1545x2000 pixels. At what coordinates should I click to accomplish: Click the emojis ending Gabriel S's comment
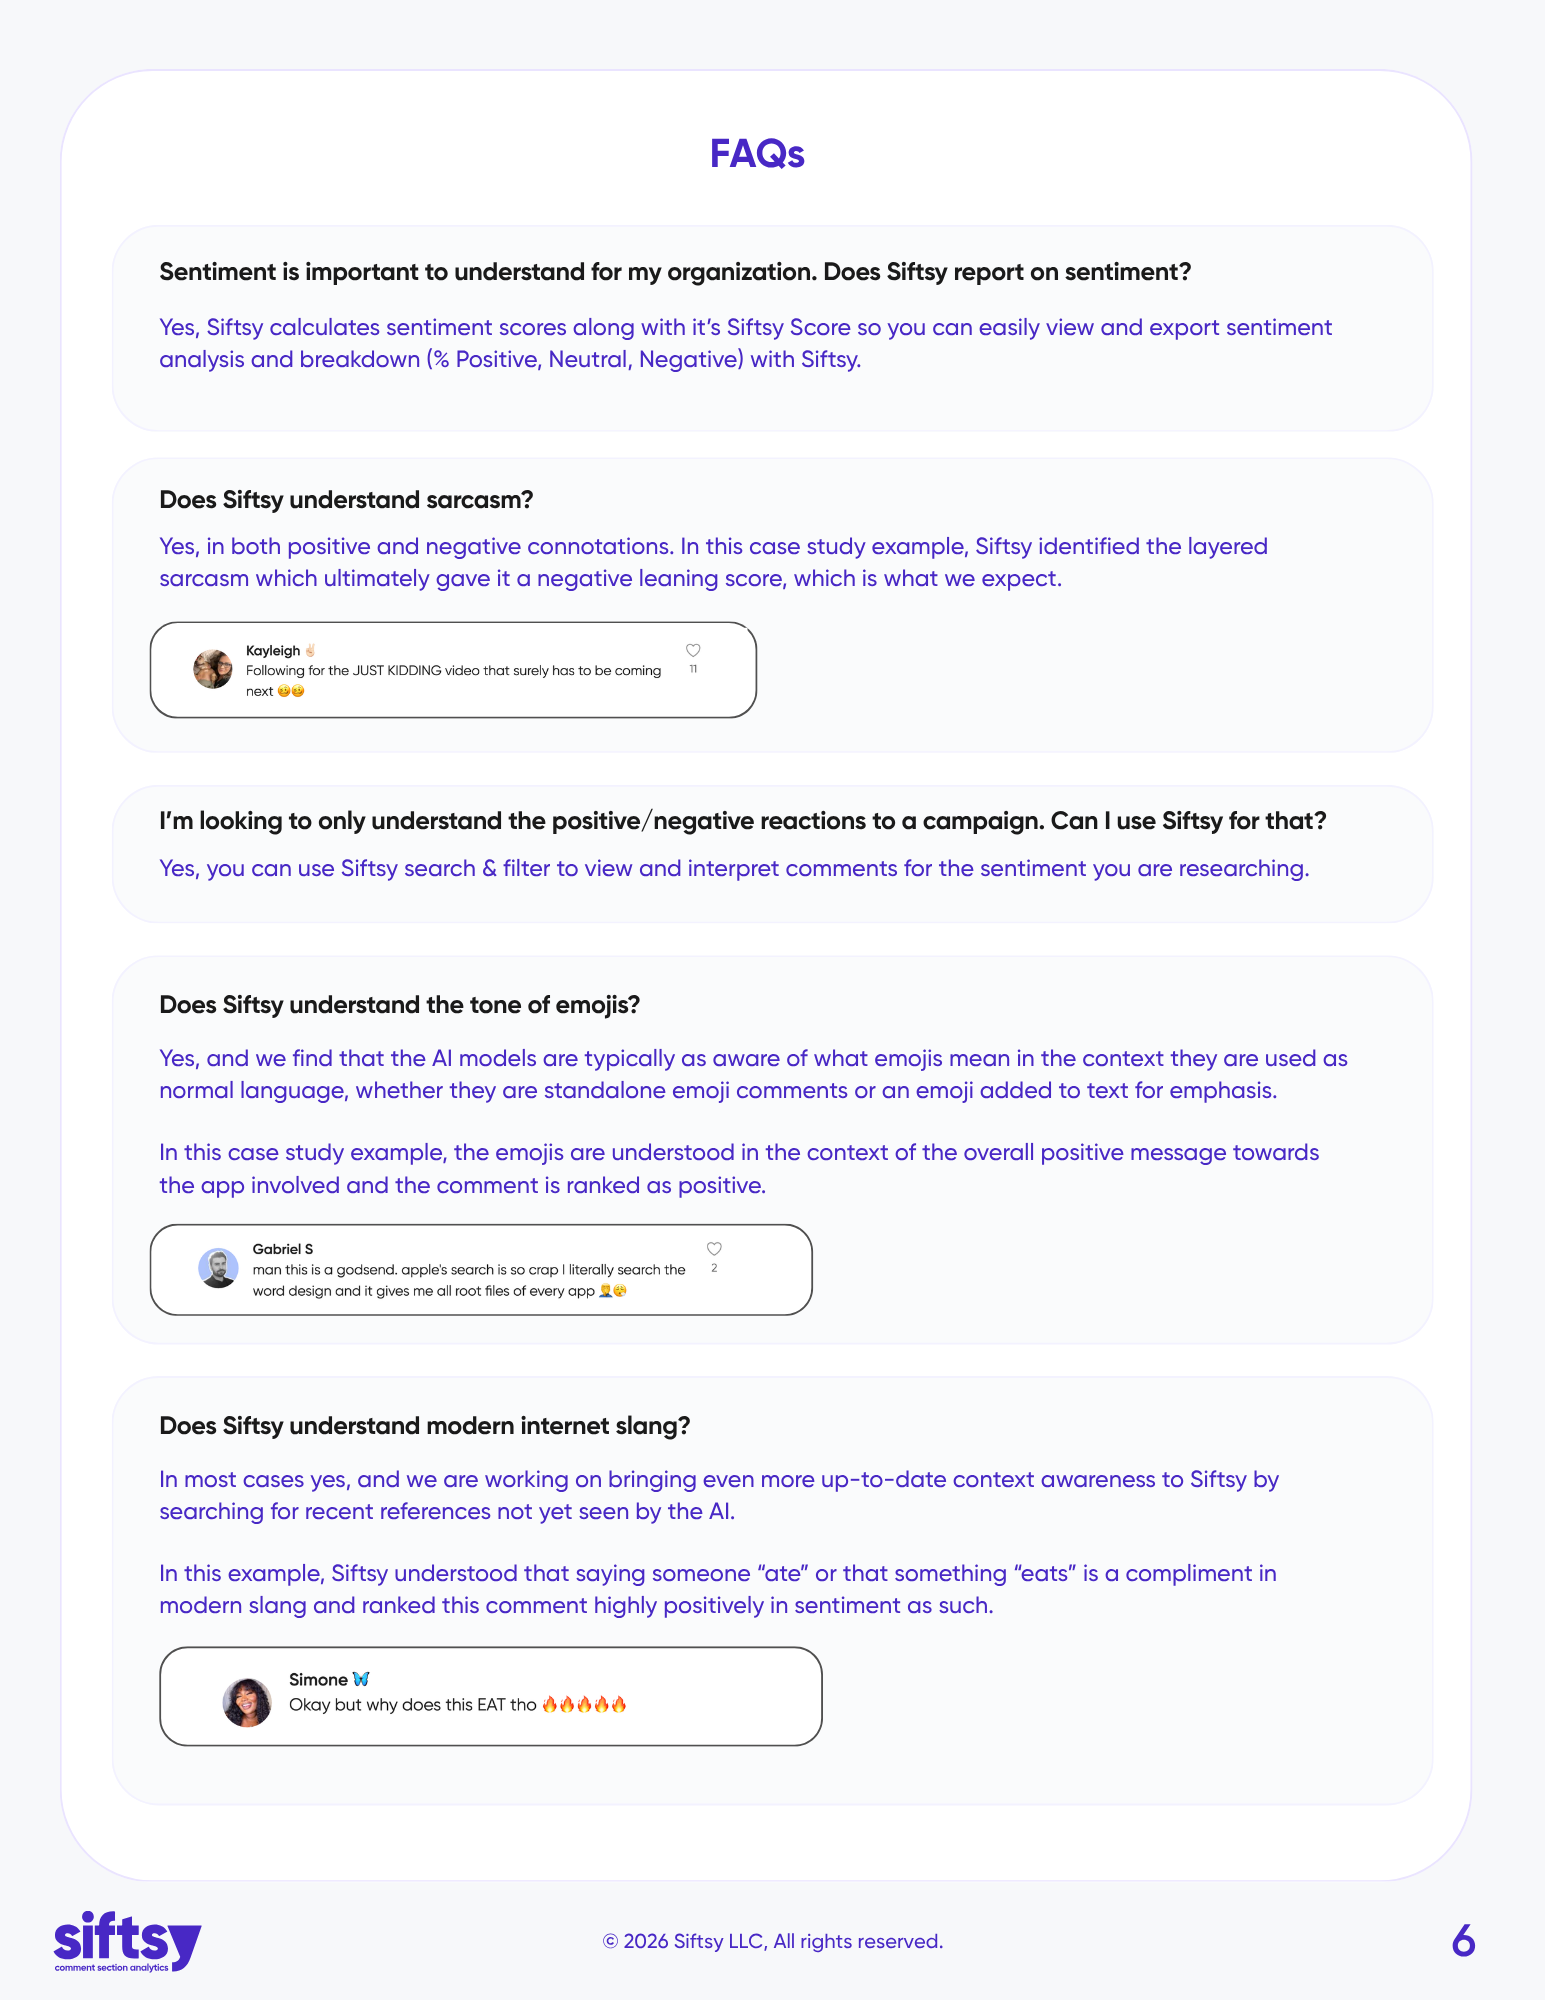[x=612, y=1291]
